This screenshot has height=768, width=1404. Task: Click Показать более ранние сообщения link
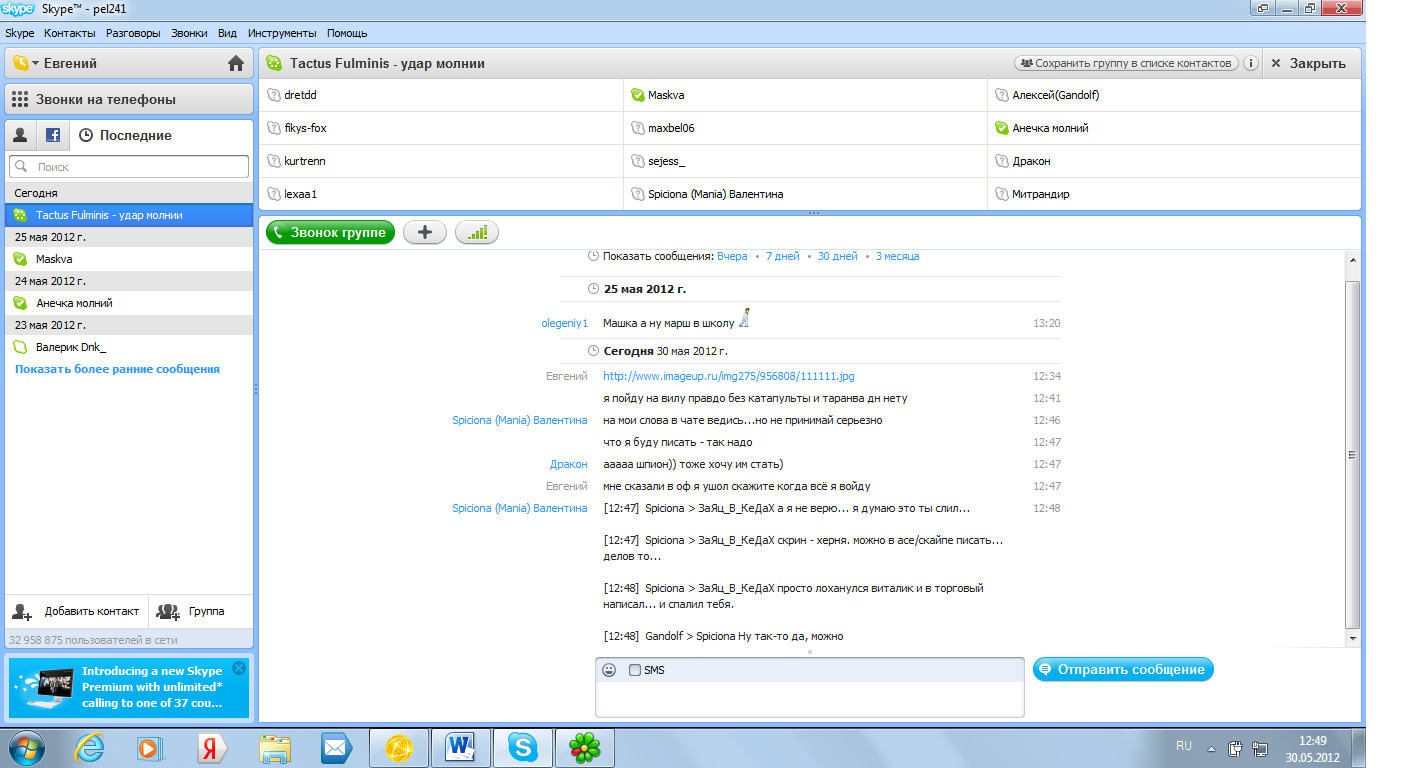click(x=117, y=369)
